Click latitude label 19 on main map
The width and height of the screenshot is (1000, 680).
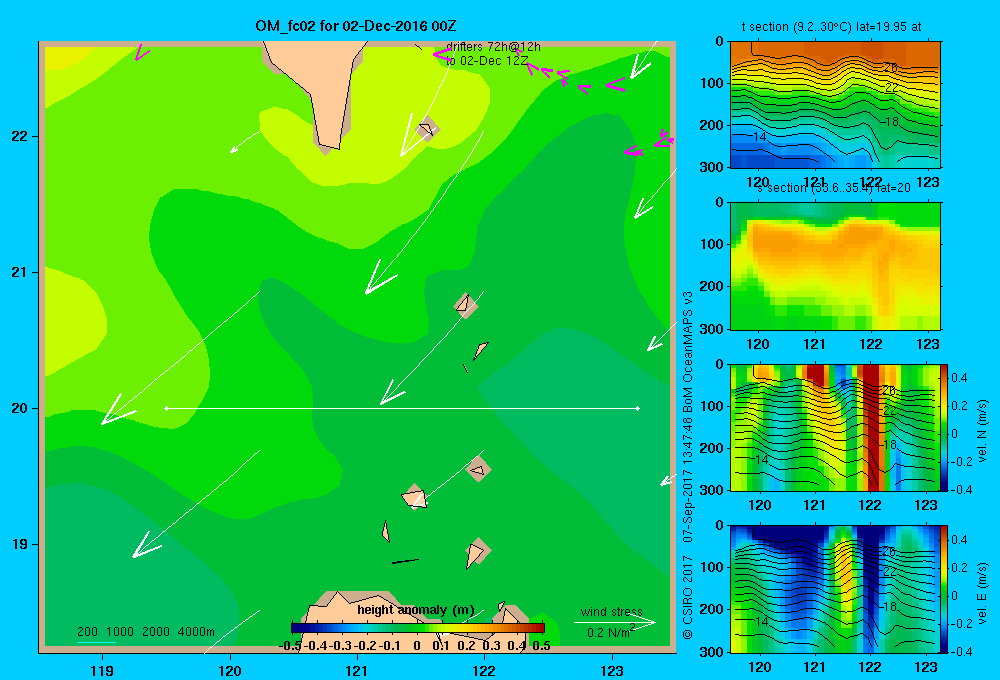click(x=20, y=544)
